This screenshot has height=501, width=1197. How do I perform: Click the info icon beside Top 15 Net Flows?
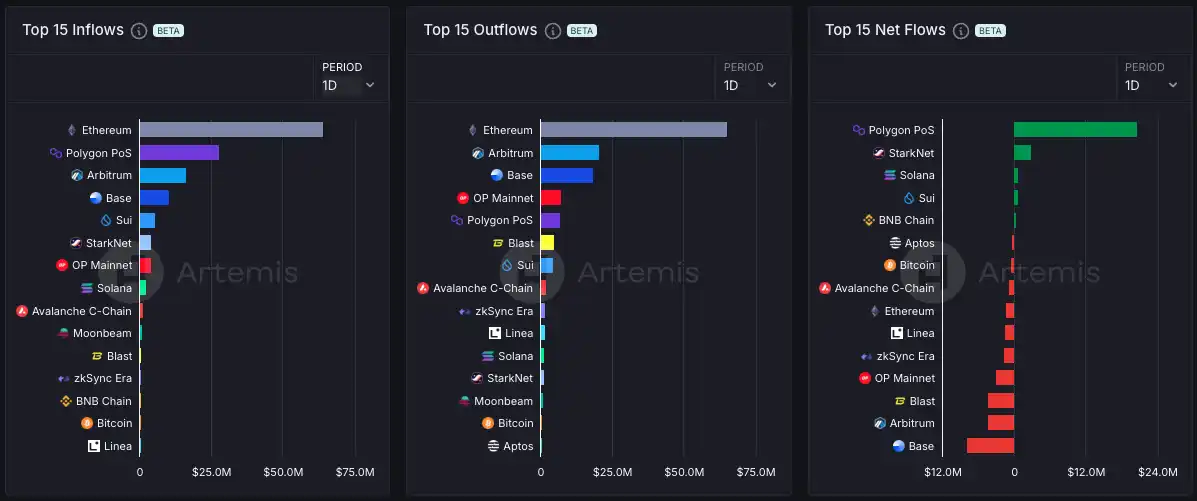click(x=961, y=30)
